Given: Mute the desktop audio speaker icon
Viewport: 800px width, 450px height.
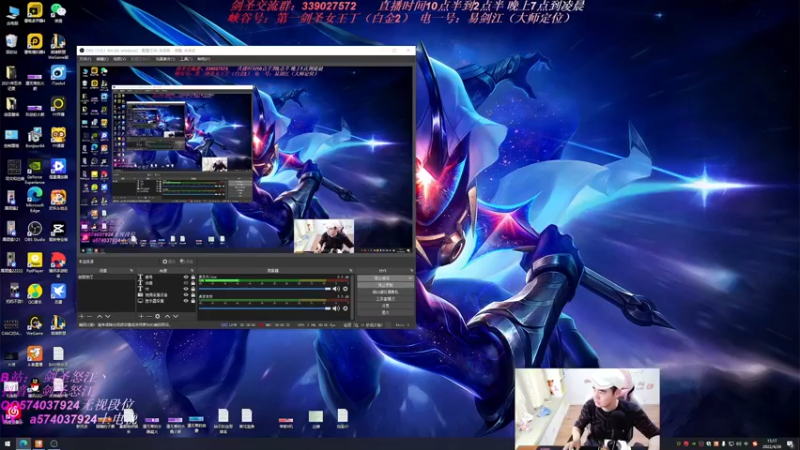Looking at the screenshot, I should (336, 308).
